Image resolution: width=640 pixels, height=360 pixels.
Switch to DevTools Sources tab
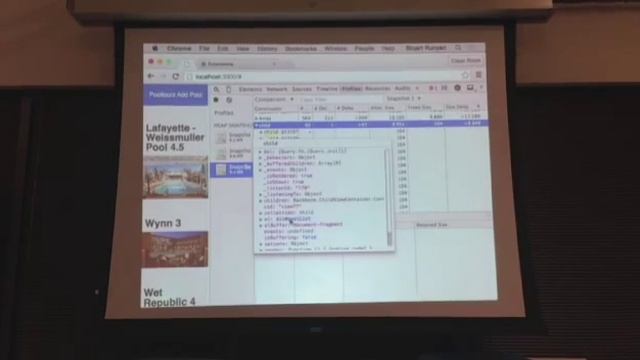[x=302, y=89]
